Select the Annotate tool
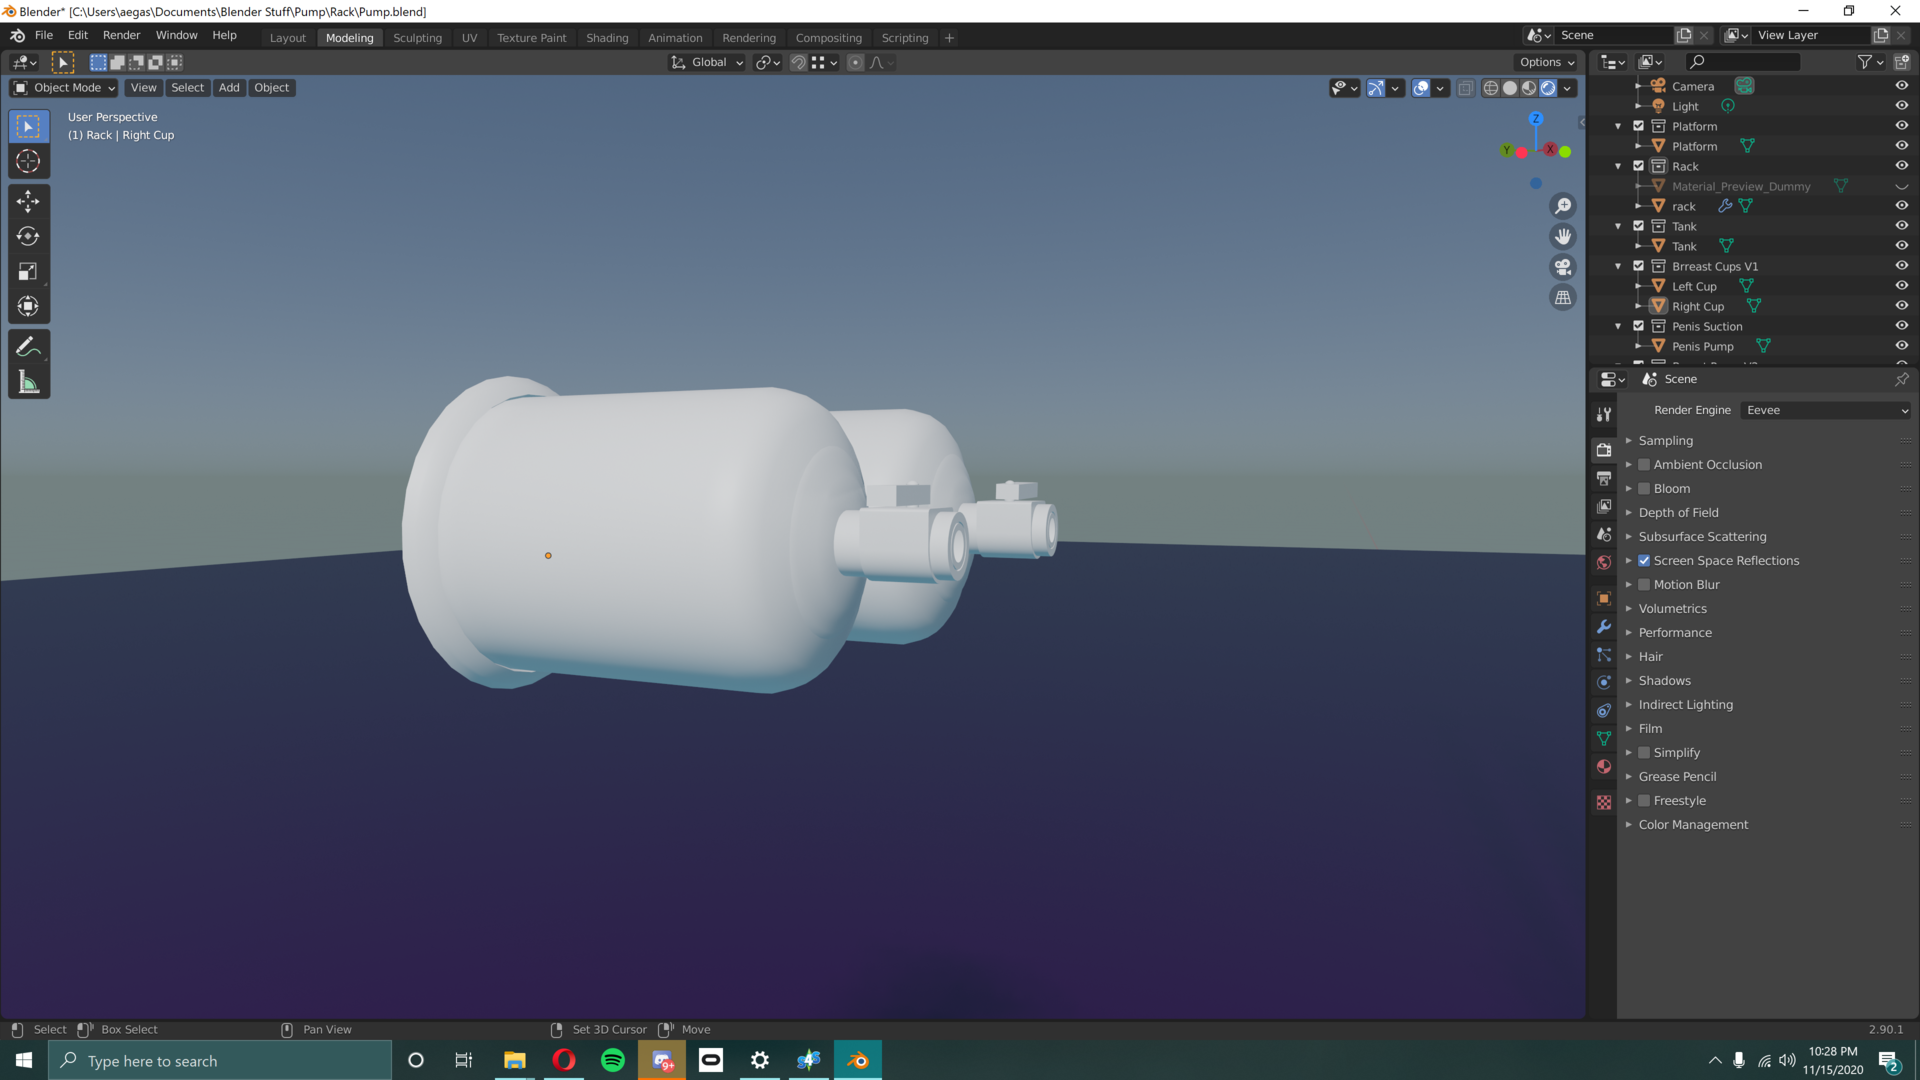 [x=28, y=347]
